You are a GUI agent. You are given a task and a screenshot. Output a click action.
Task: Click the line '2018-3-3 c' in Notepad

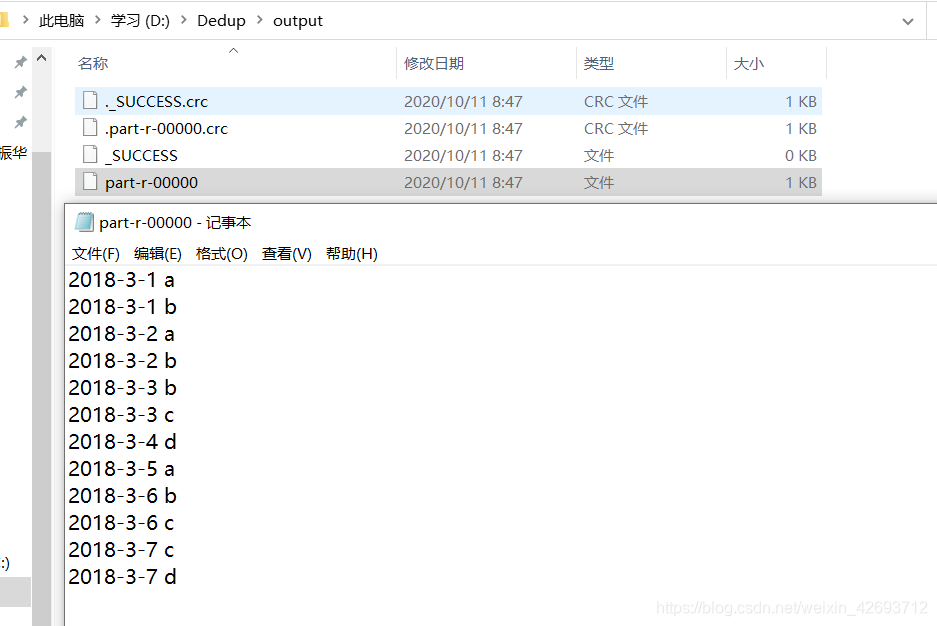[x=121, y=415]
